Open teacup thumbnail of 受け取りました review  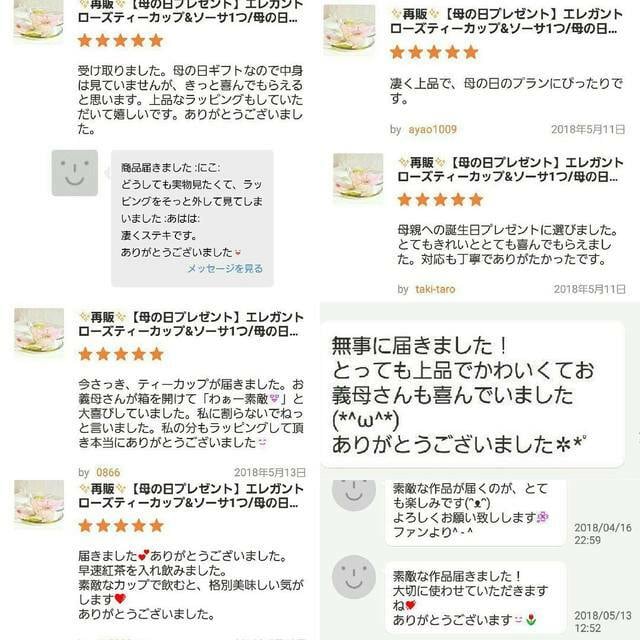click(39, 19)
